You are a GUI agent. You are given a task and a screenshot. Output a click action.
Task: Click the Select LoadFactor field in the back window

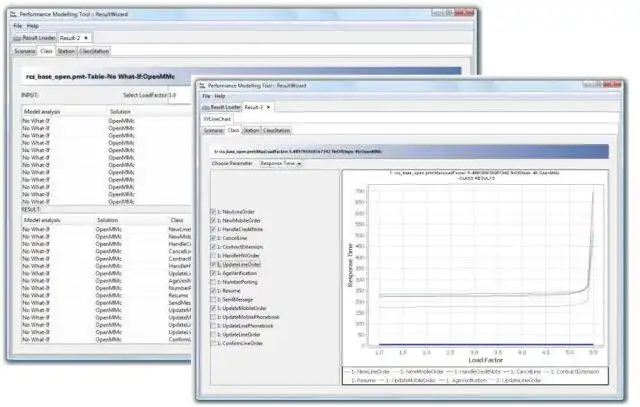pos(180,95)
